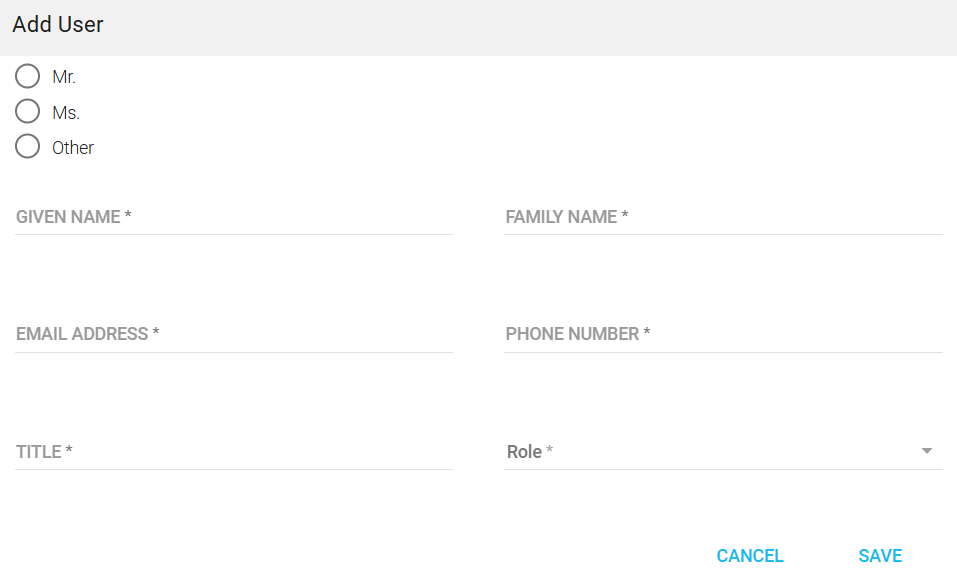The image size is (957, 576).
Task: Click into the Family Name field
Action: (x=723, y=217)
